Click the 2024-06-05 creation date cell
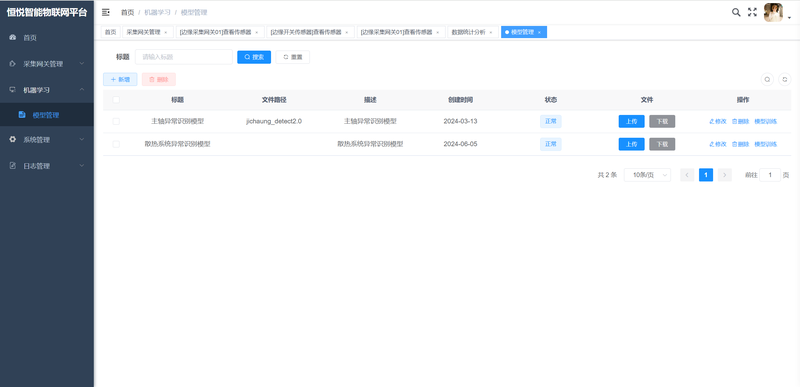 pos(460,144)
